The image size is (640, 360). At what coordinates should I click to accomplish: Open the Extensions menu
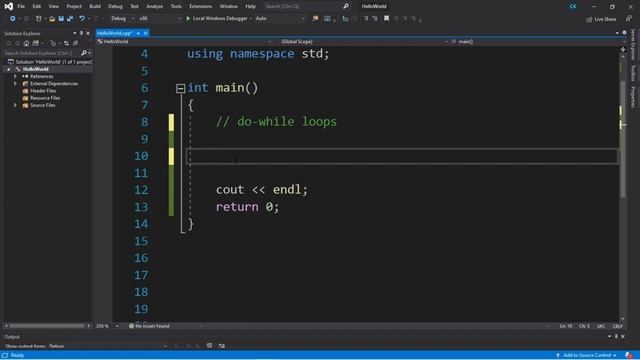click(200, 6)
